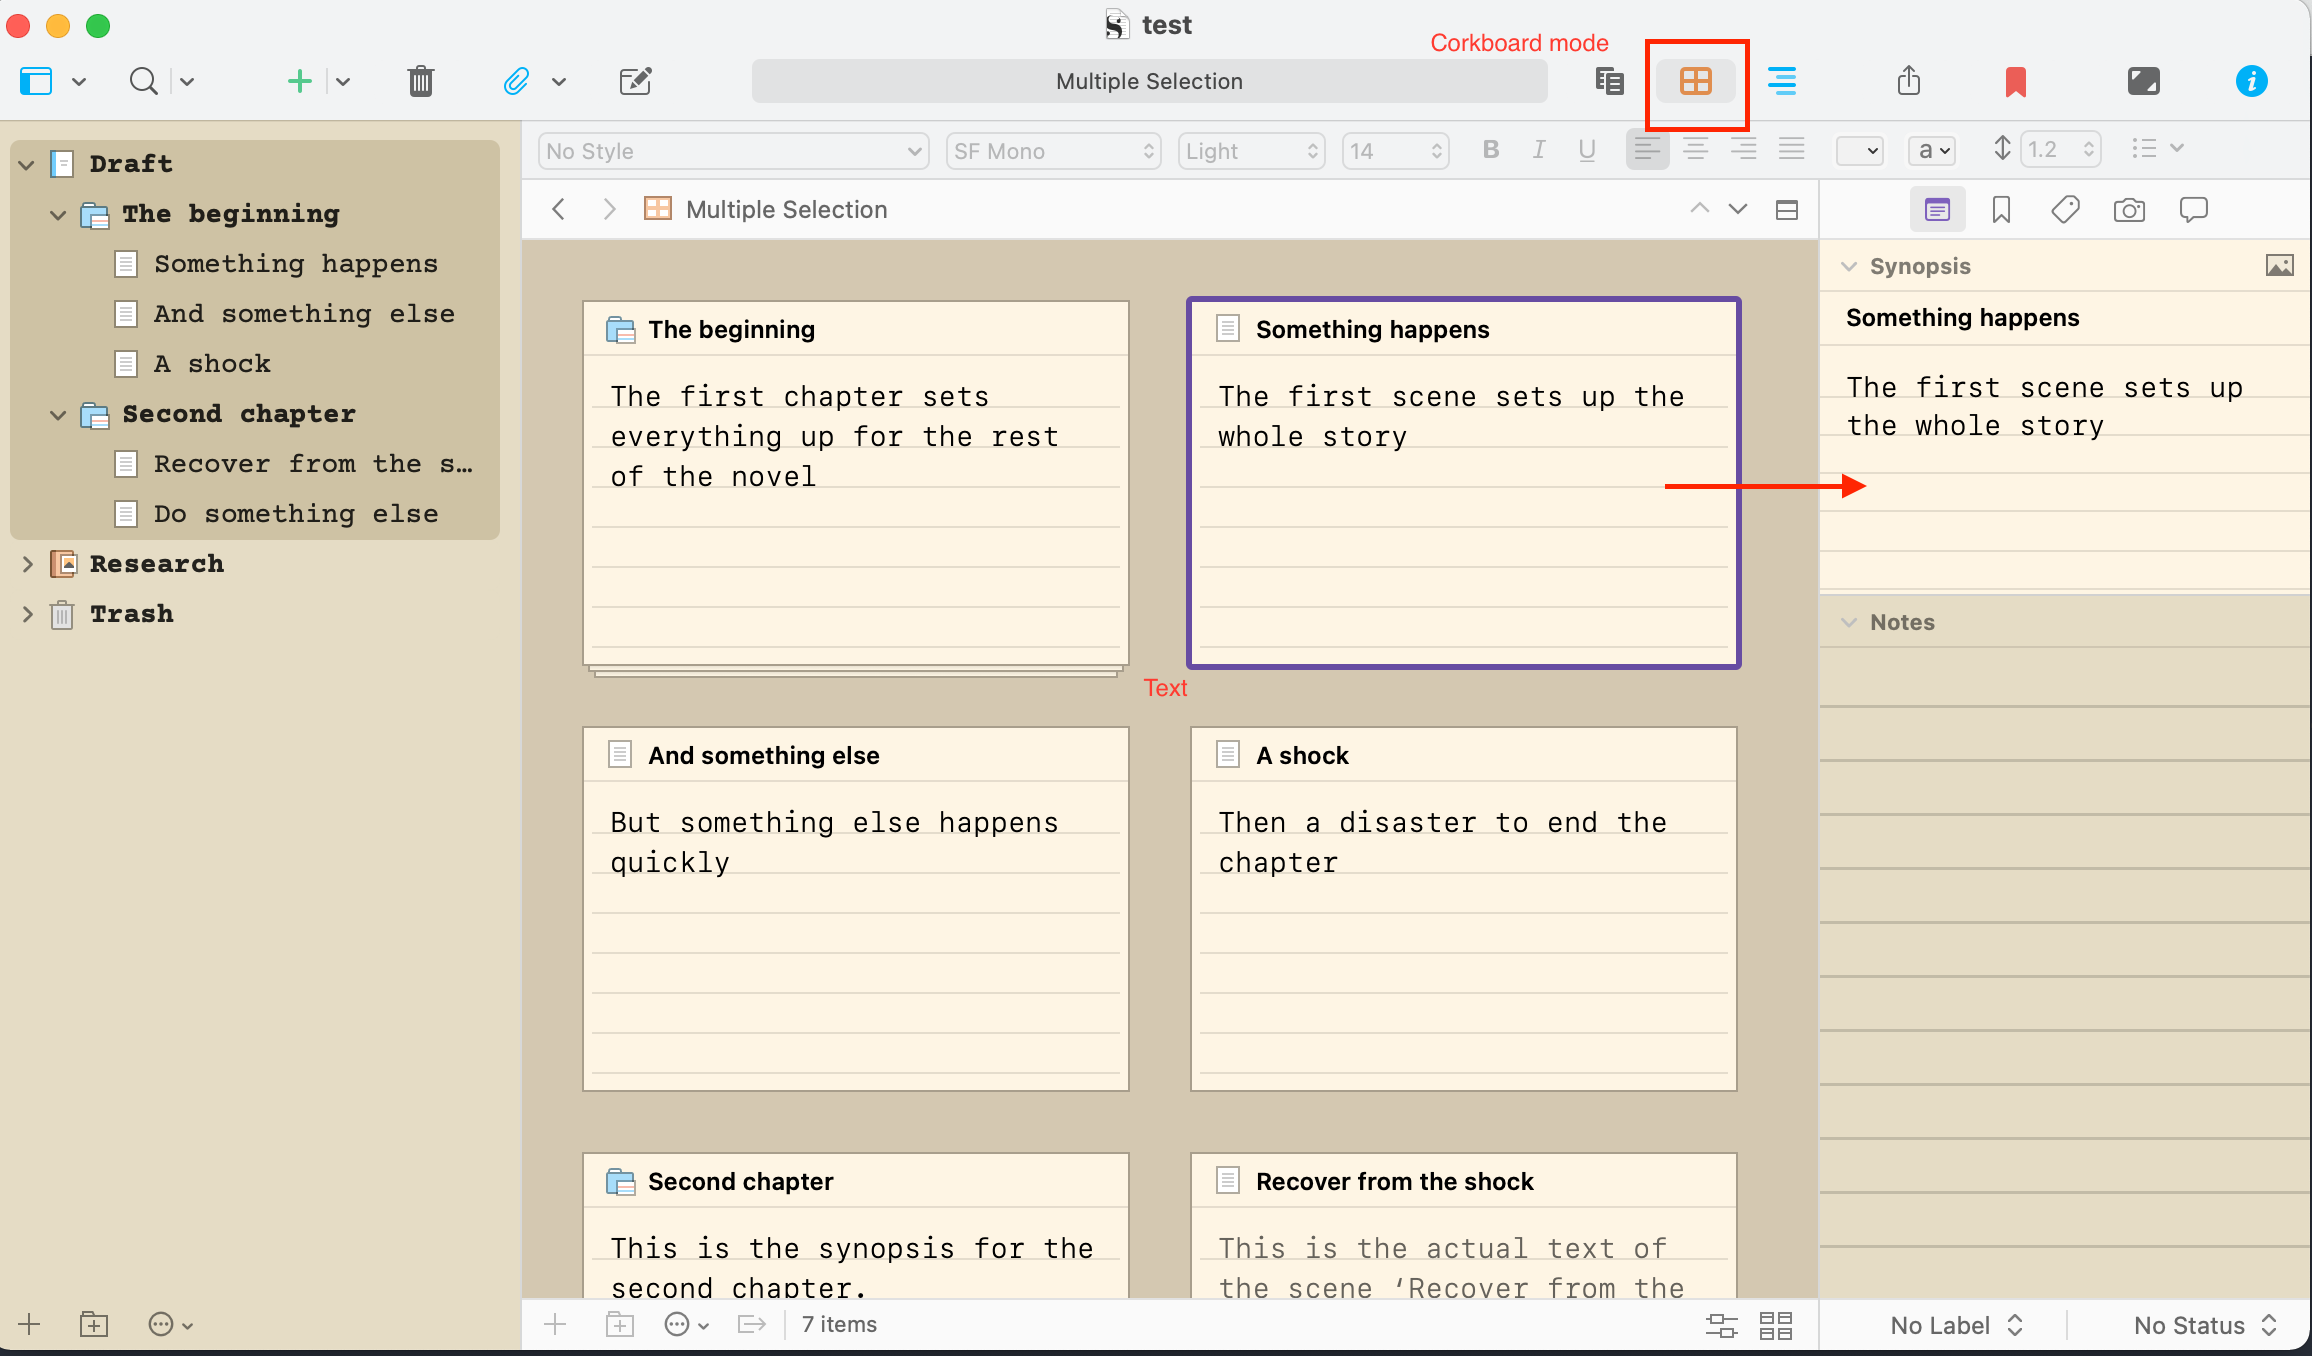Screen dimensions: 2312x1356
Task: Switch to Corkboard view mode
Action: click(1695, 81)
